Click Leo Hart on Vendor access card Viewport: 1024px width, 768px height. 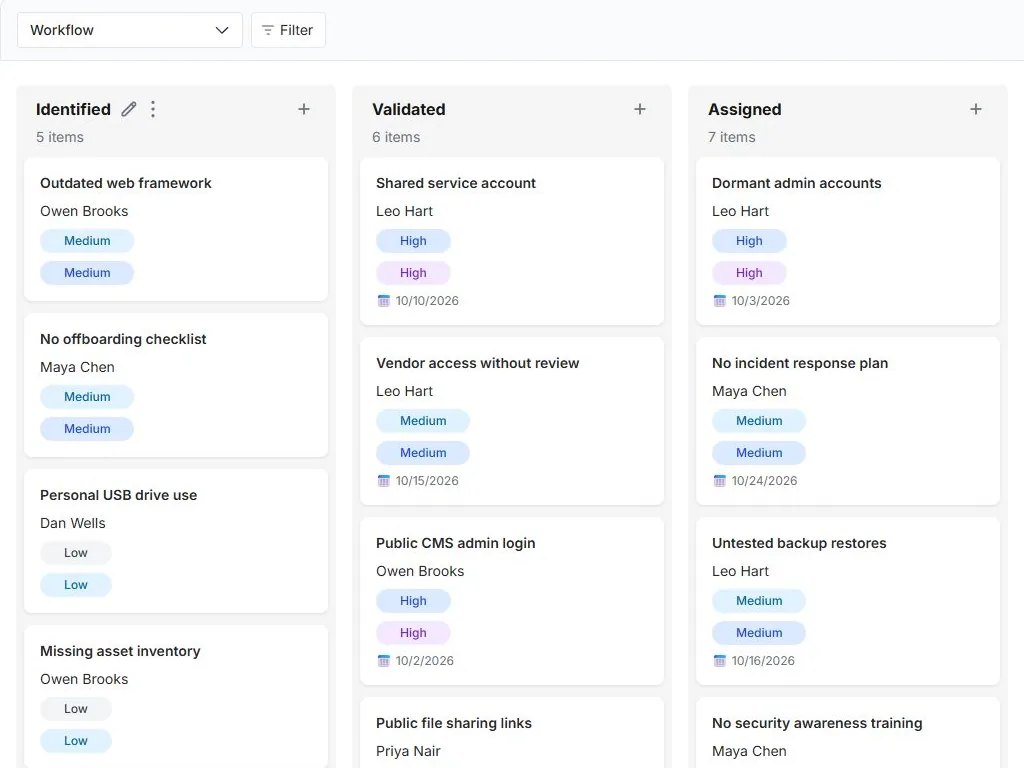click(404, 391)
